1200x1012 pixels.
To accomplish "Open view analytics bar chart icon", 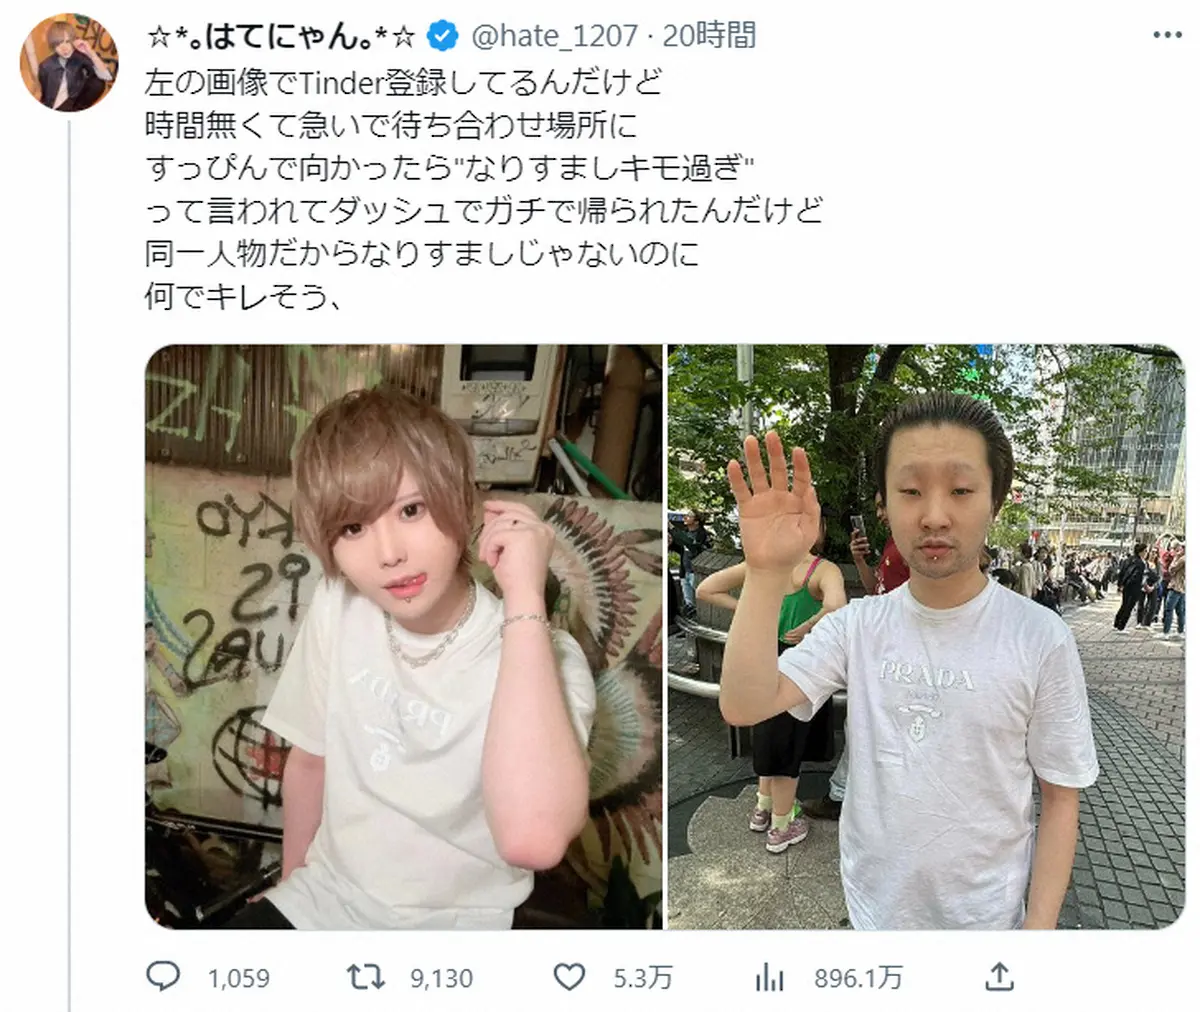I will coord(770,977).
